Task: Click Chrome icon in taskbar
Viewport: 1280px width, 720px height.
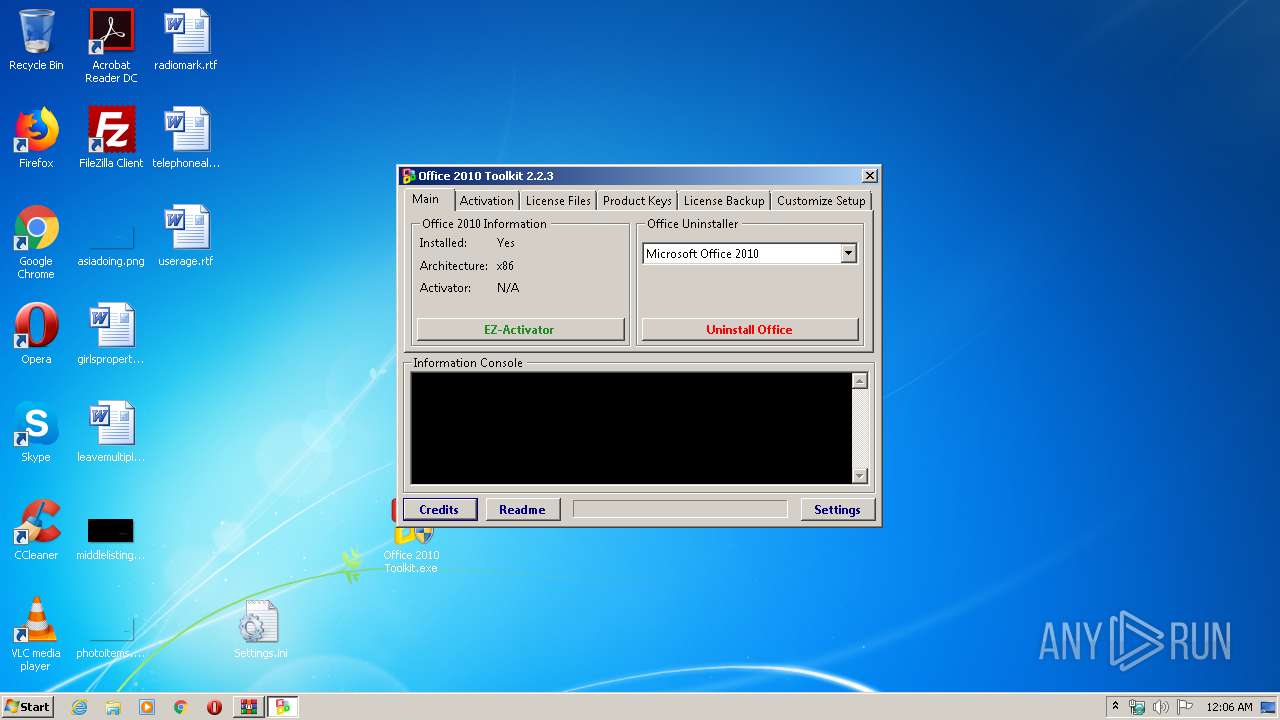Action: 180,707
